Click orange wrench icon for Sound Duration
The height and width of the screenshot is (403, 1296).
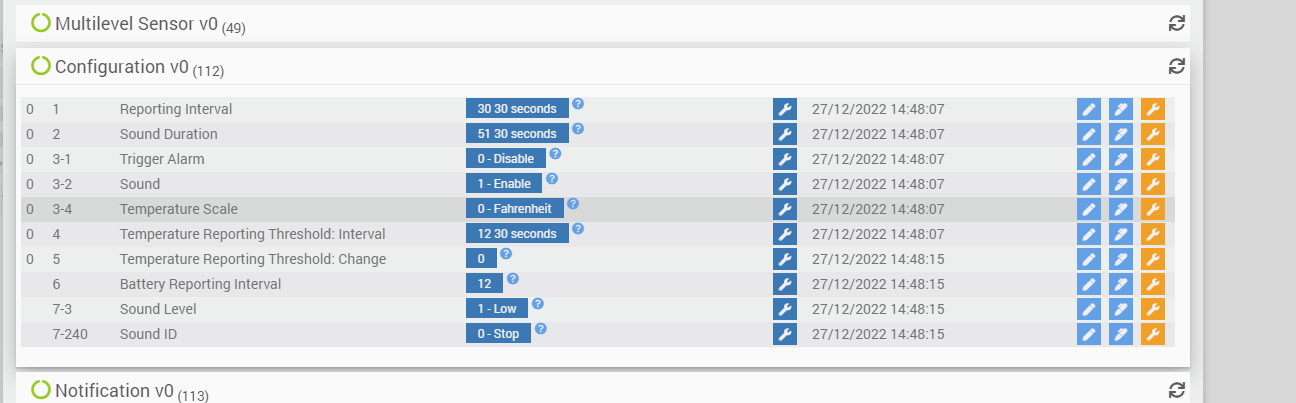click(x=1153, y=134)
